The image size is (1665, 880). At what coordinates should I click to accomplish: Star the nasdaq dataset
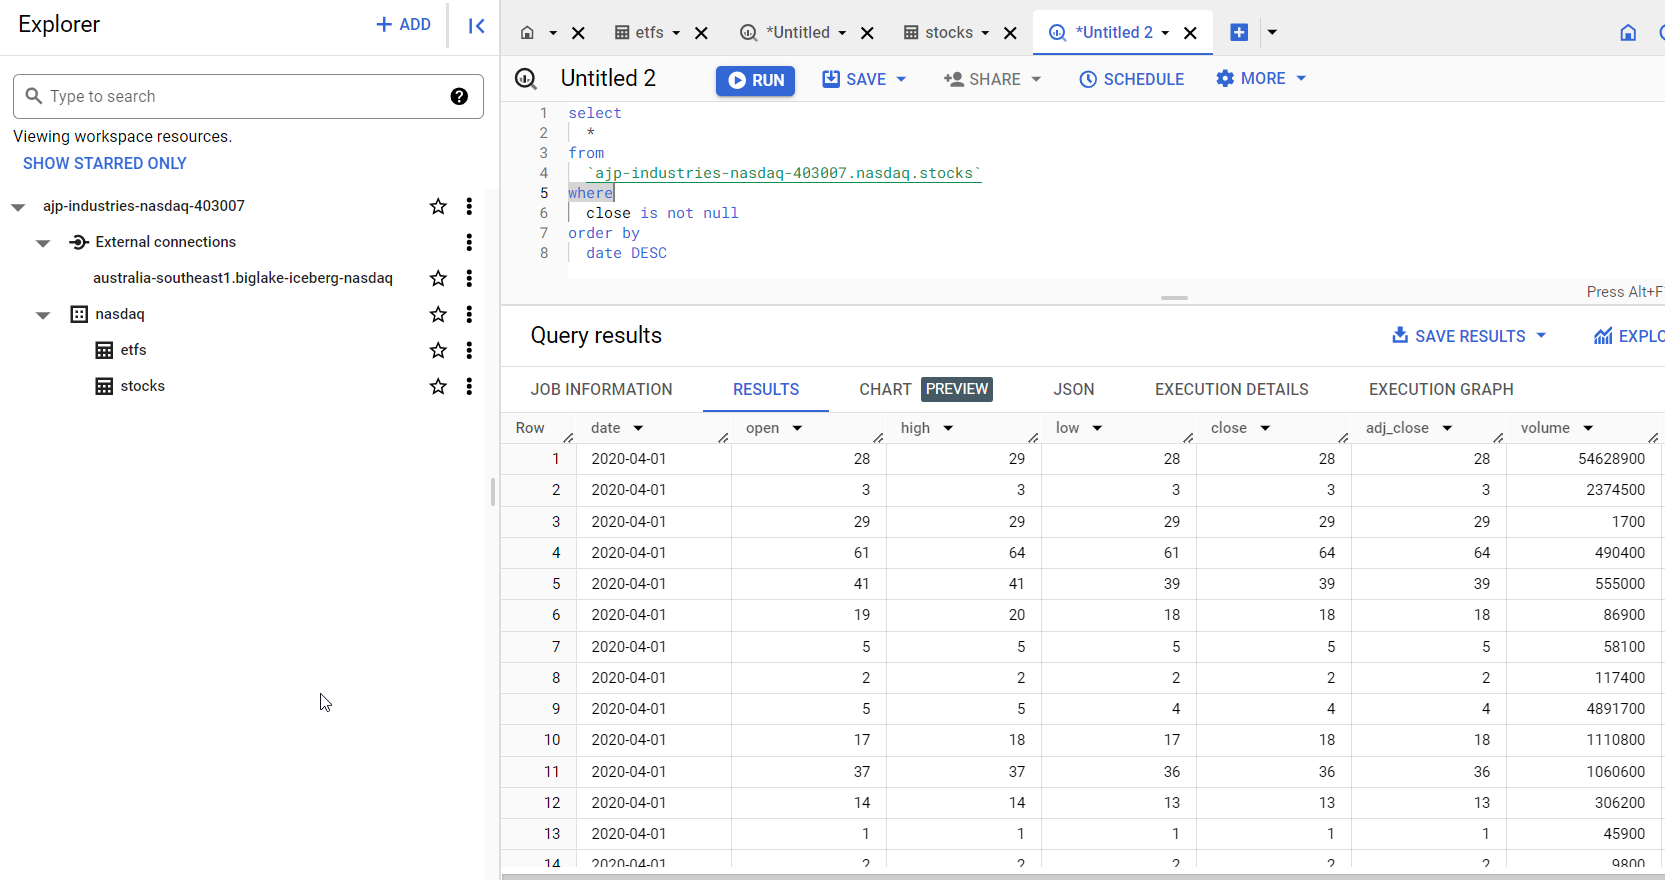click(438, 314)
